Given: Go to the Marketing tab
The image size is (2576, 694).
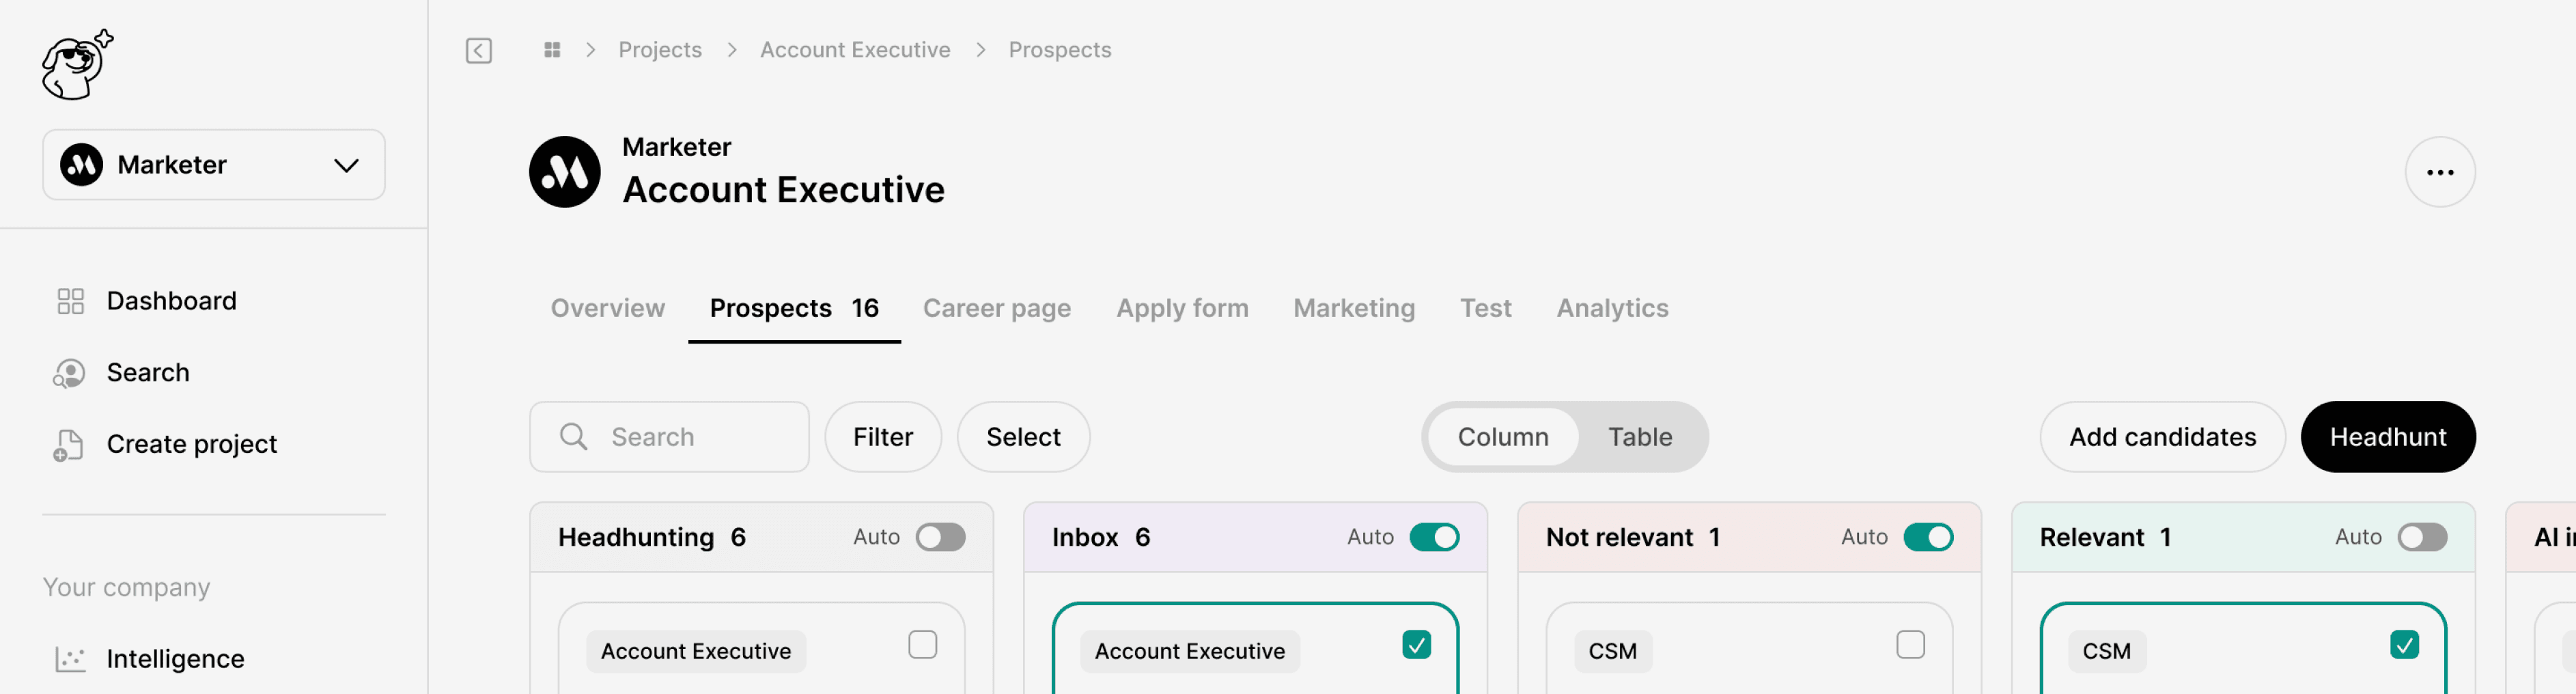Looking at the screenshot, I should click(1354, 309).
